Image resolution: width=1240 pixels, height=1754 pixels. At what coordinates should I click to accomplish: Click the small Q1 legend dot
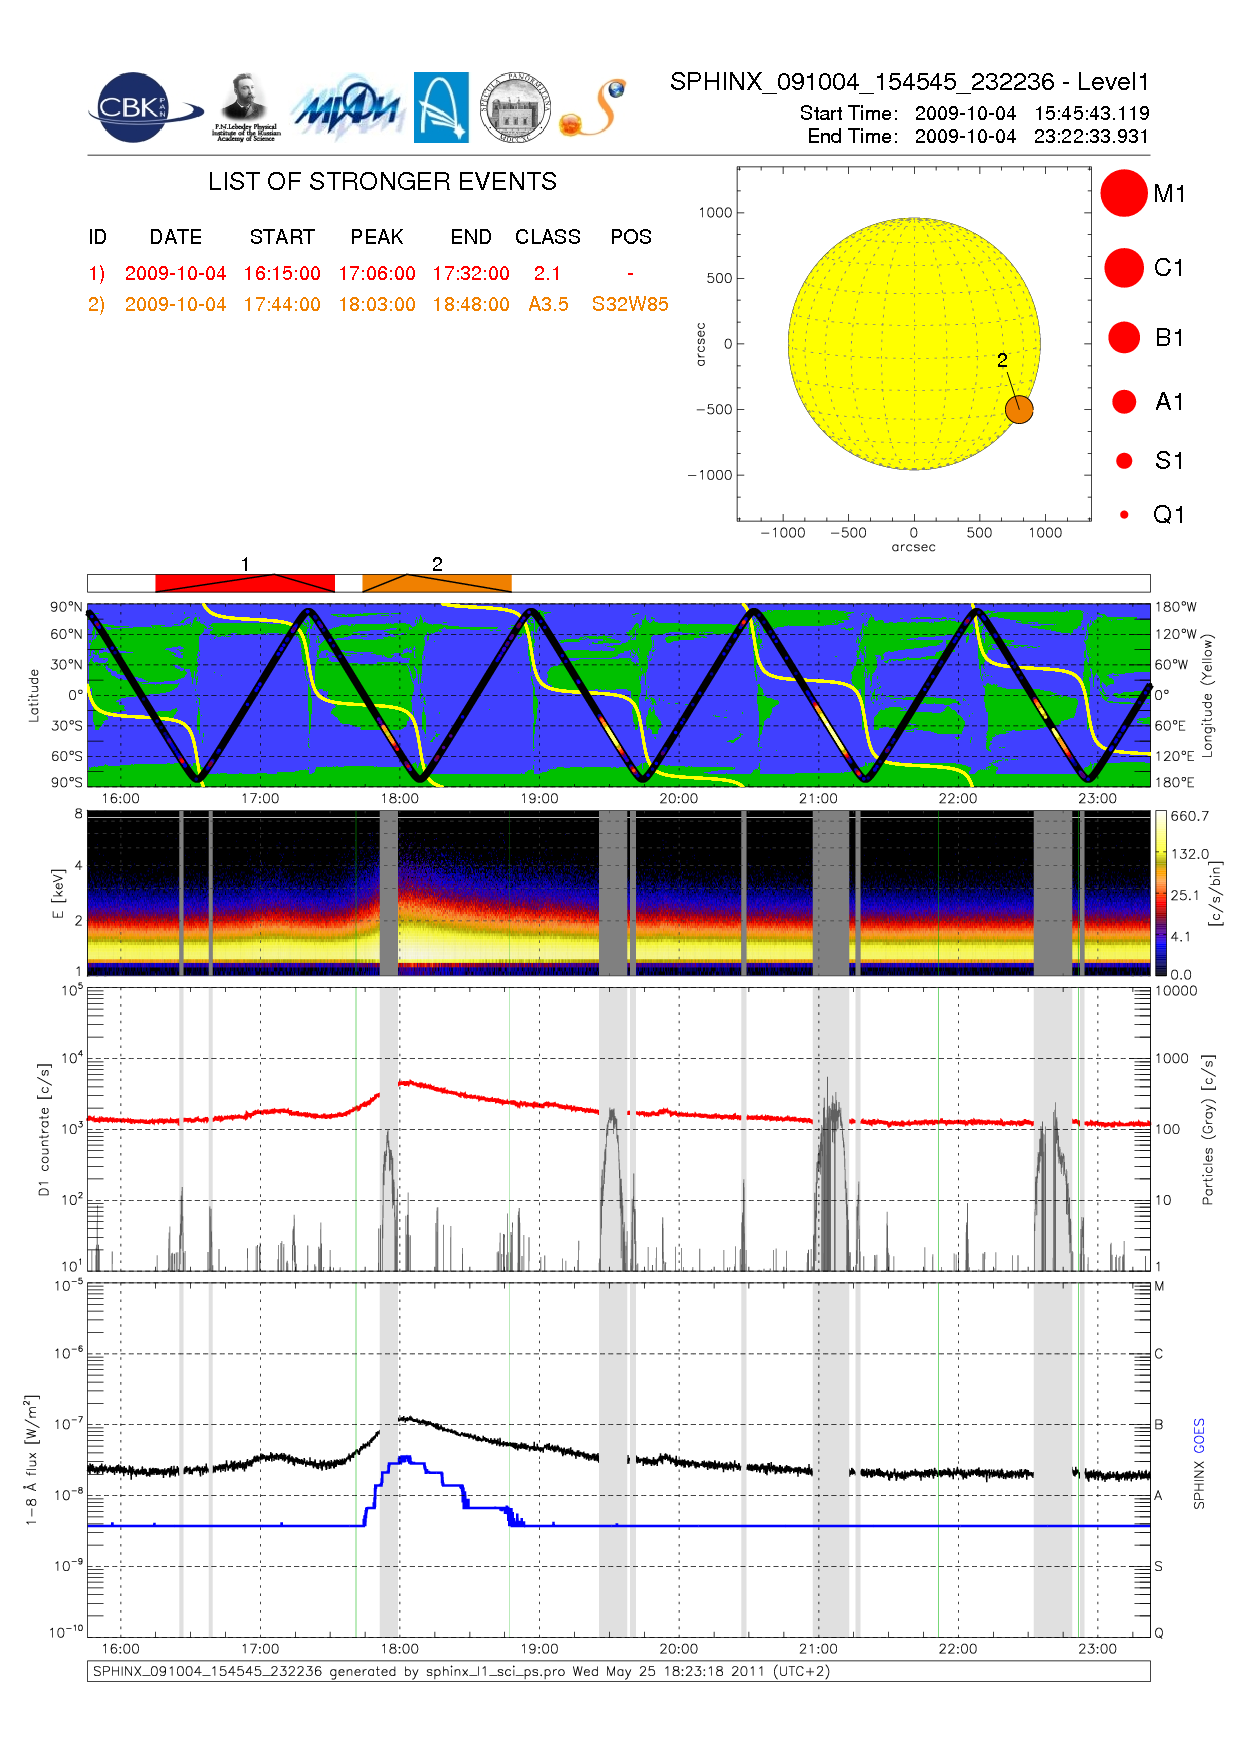coord(1124,515)
